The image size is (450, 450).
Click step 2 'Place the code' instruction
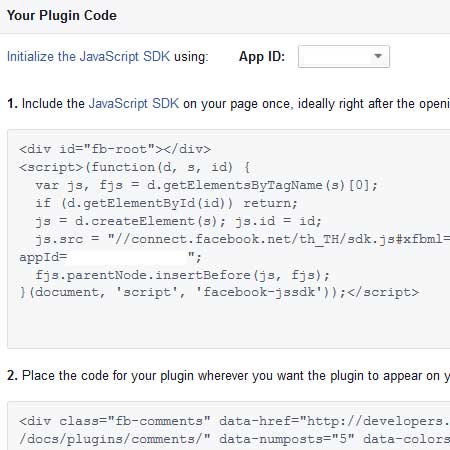point(229,376)
